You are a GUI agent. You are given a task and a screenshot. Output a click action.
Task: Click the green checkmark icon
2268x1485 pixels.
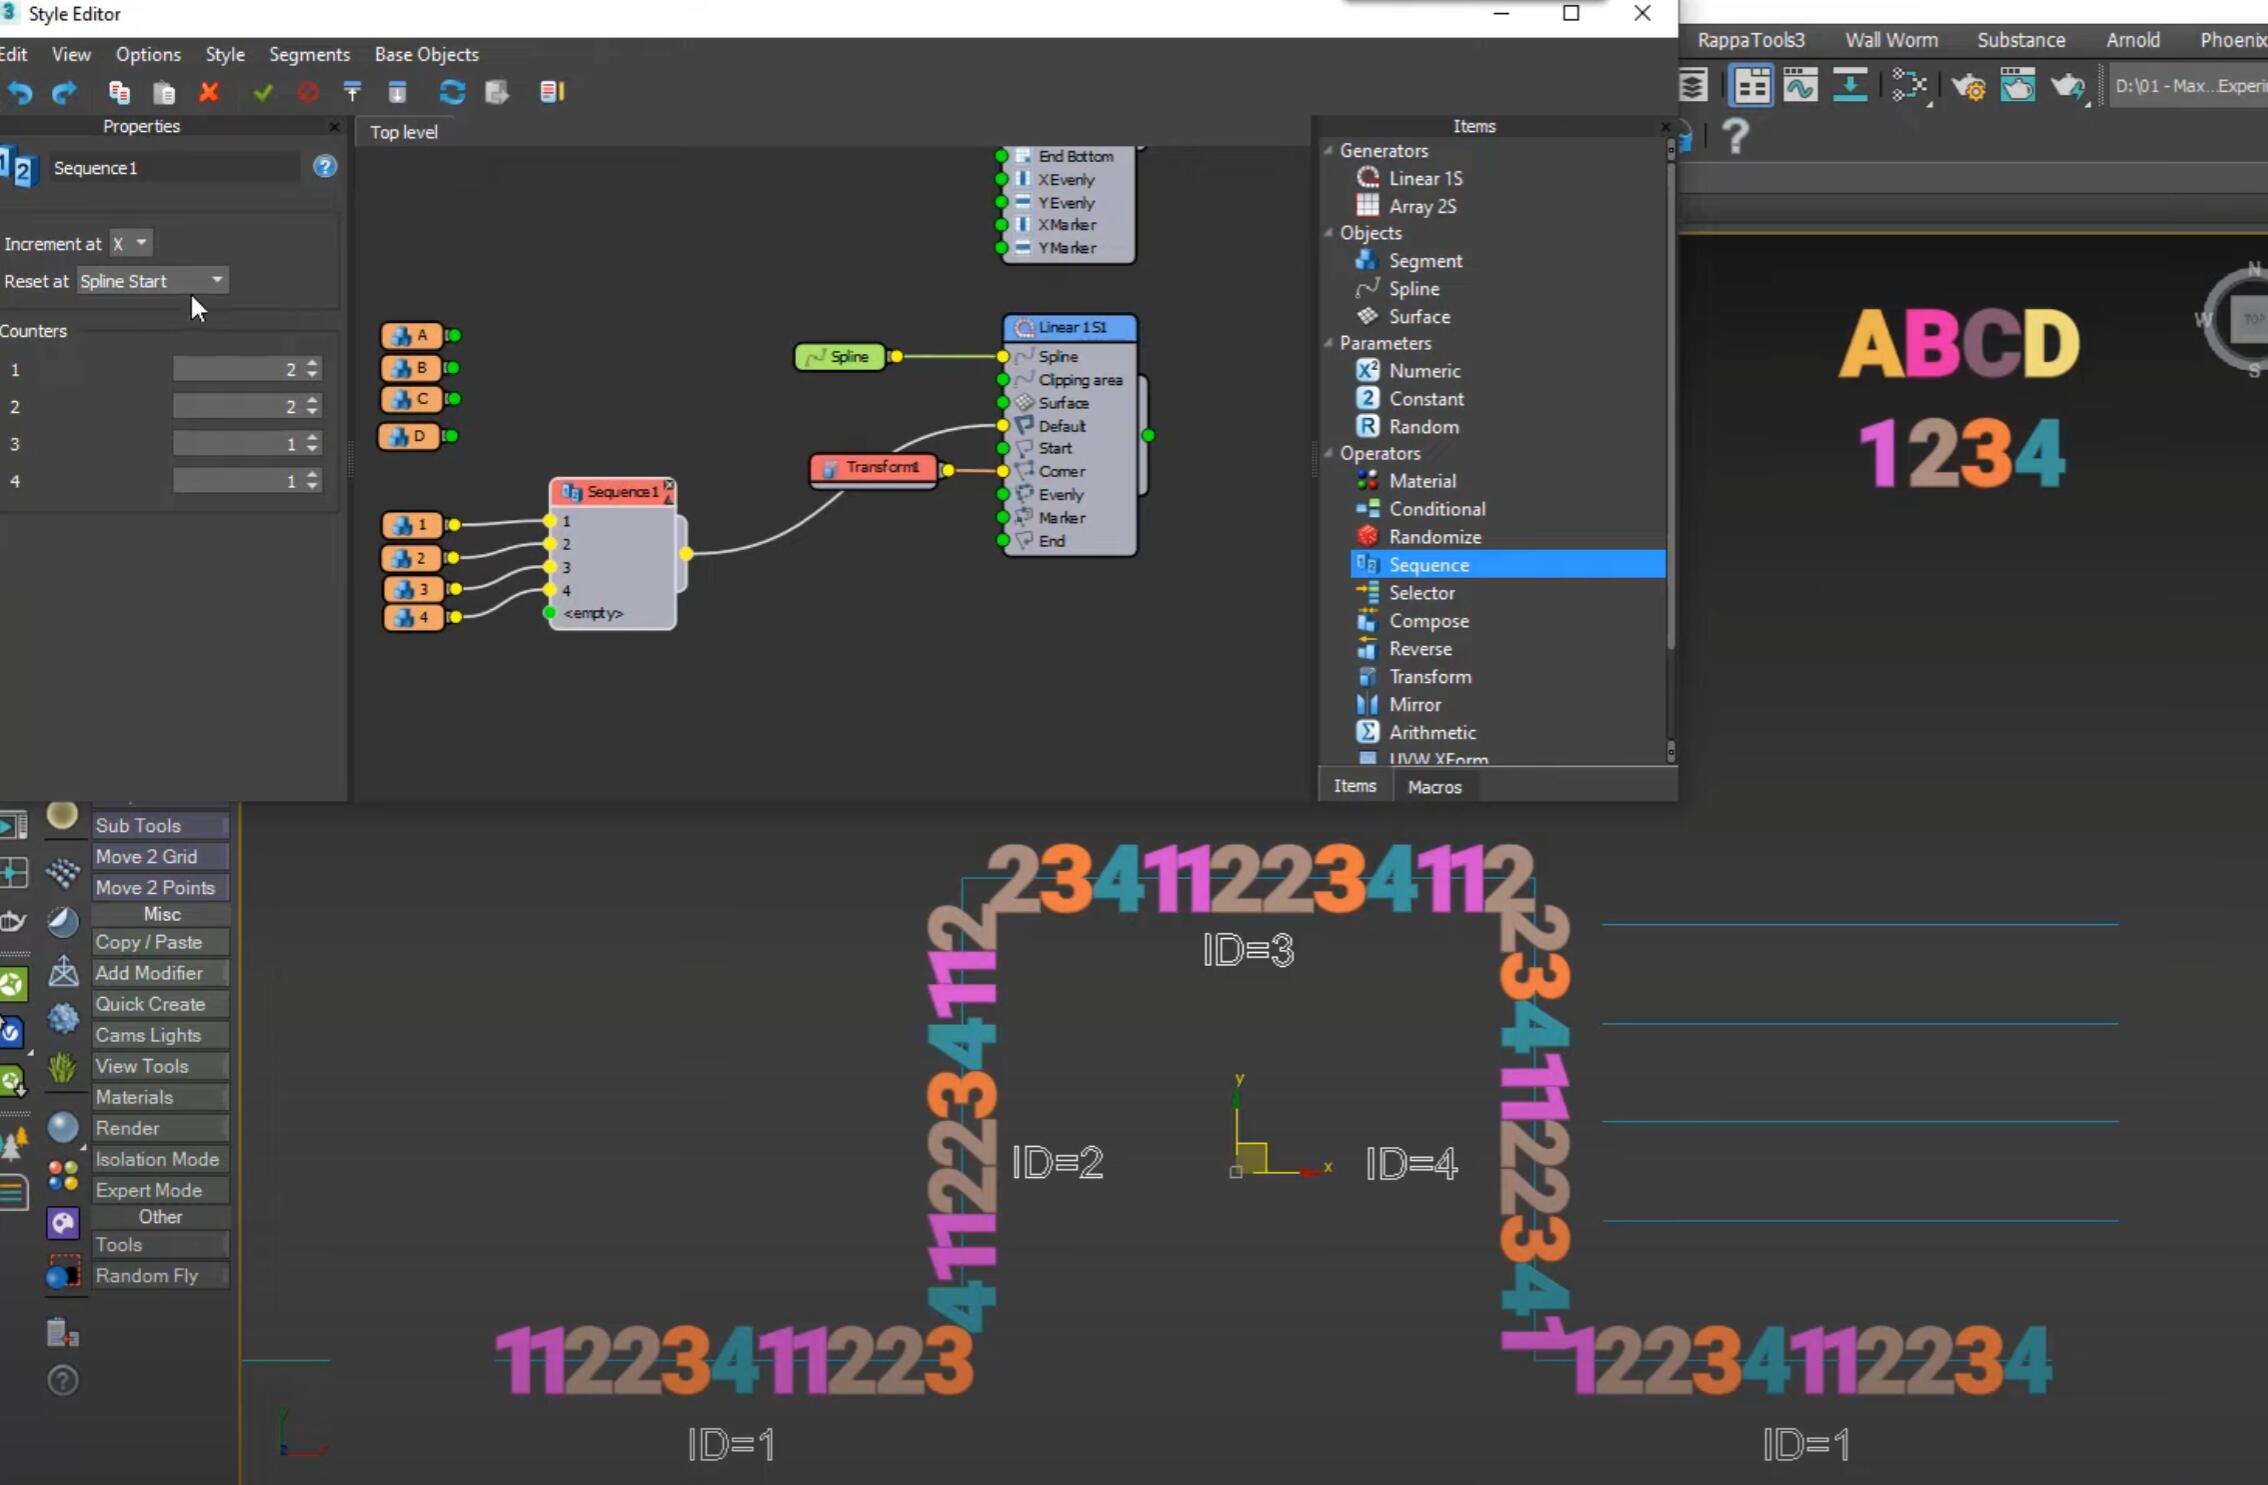click(263, 92)
